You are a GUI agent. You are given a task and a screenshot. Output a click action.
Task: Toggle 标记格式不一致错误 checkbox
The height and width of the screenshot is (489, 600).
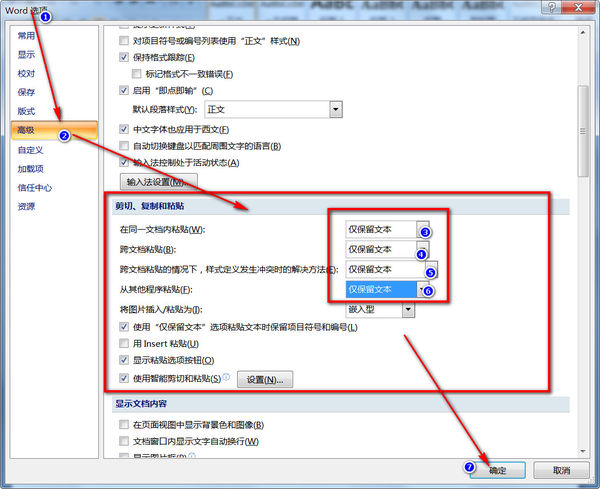[136, 74]
